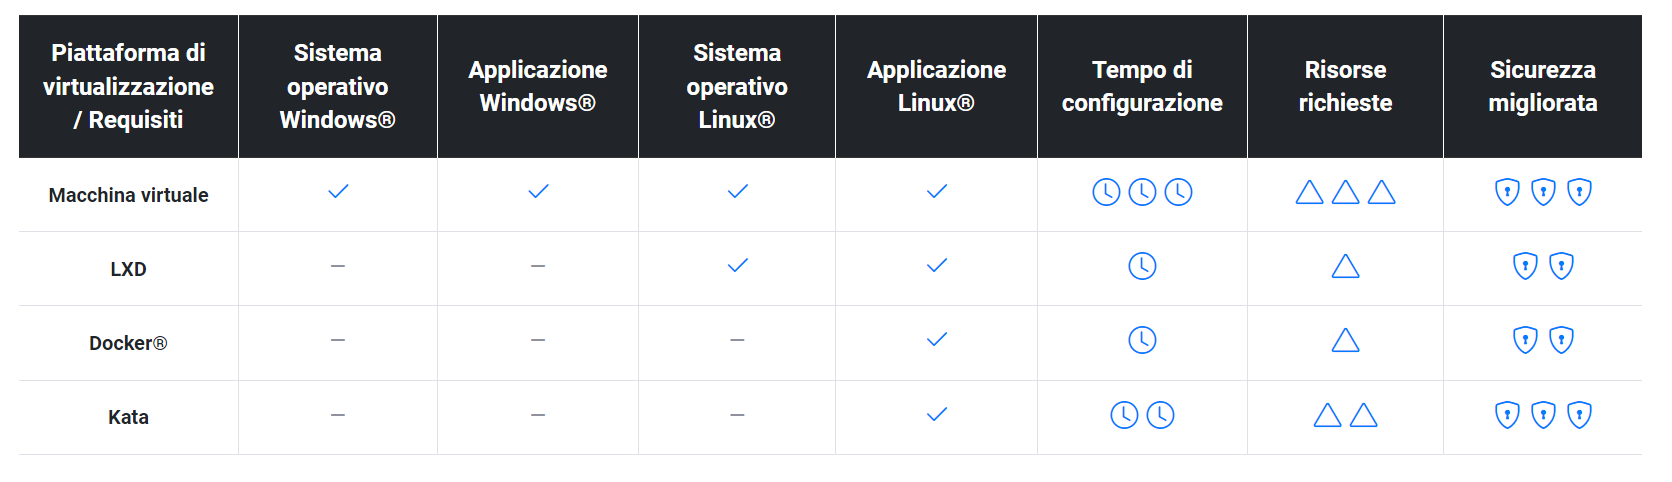
Task: Click the Linux OS checkmark for LXD
Action: (x=737, y=265)
